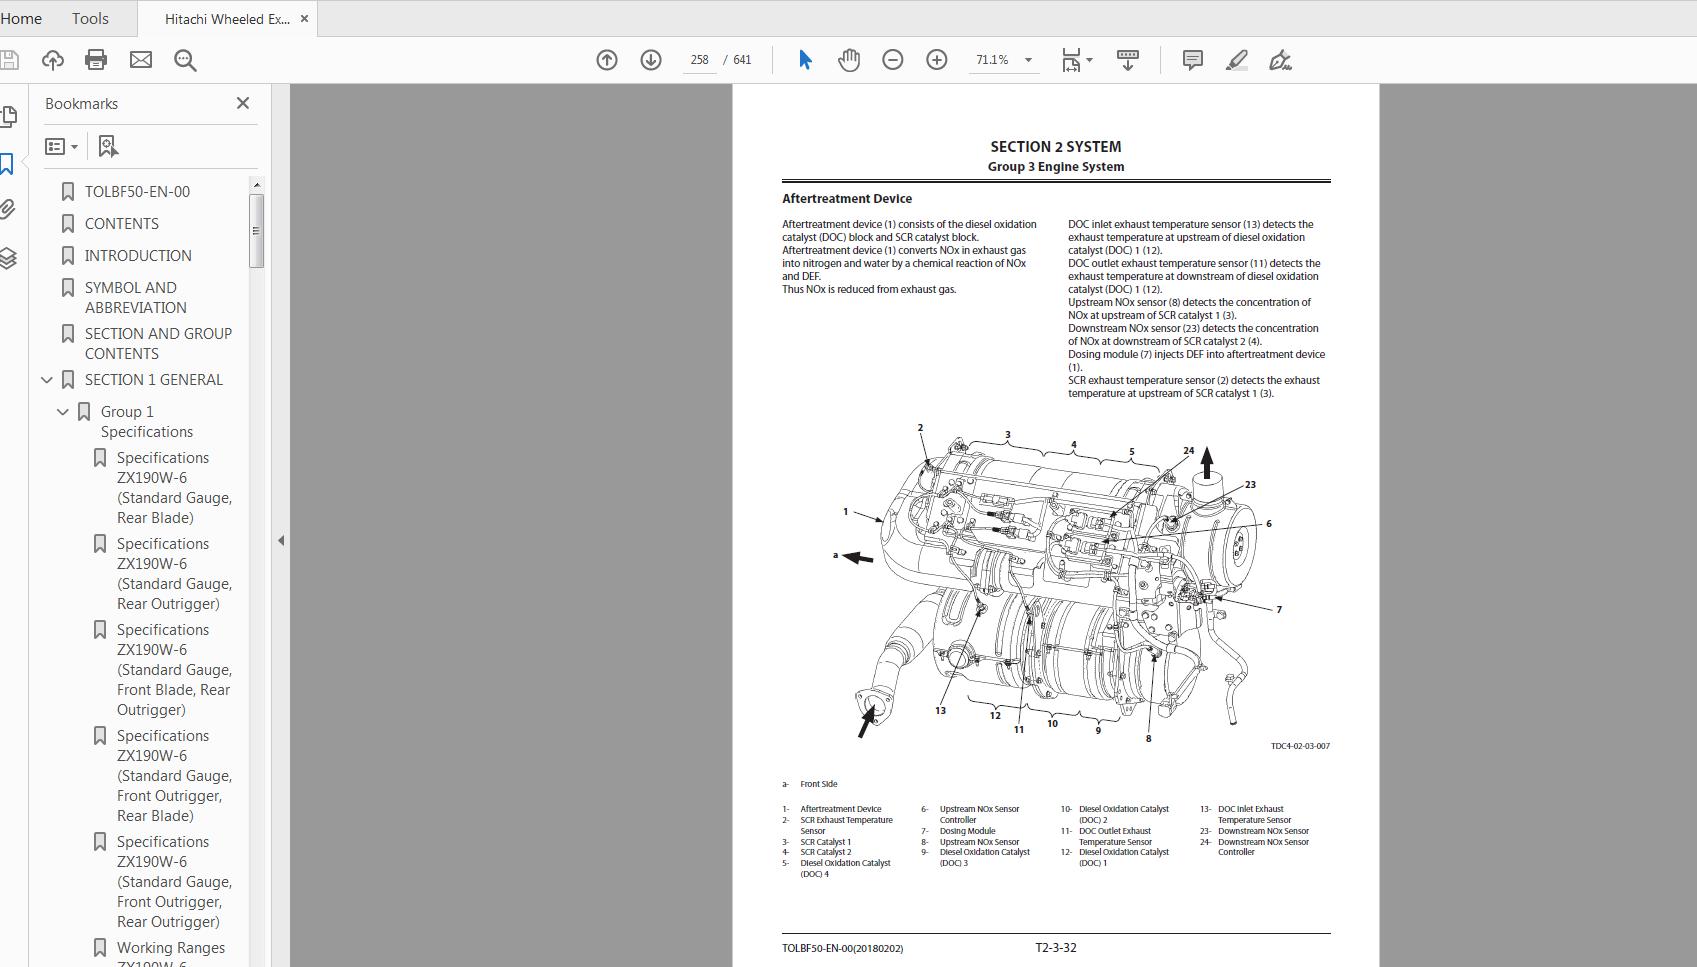
Task: Zoom in with plus icon
Action: (937, 60)
